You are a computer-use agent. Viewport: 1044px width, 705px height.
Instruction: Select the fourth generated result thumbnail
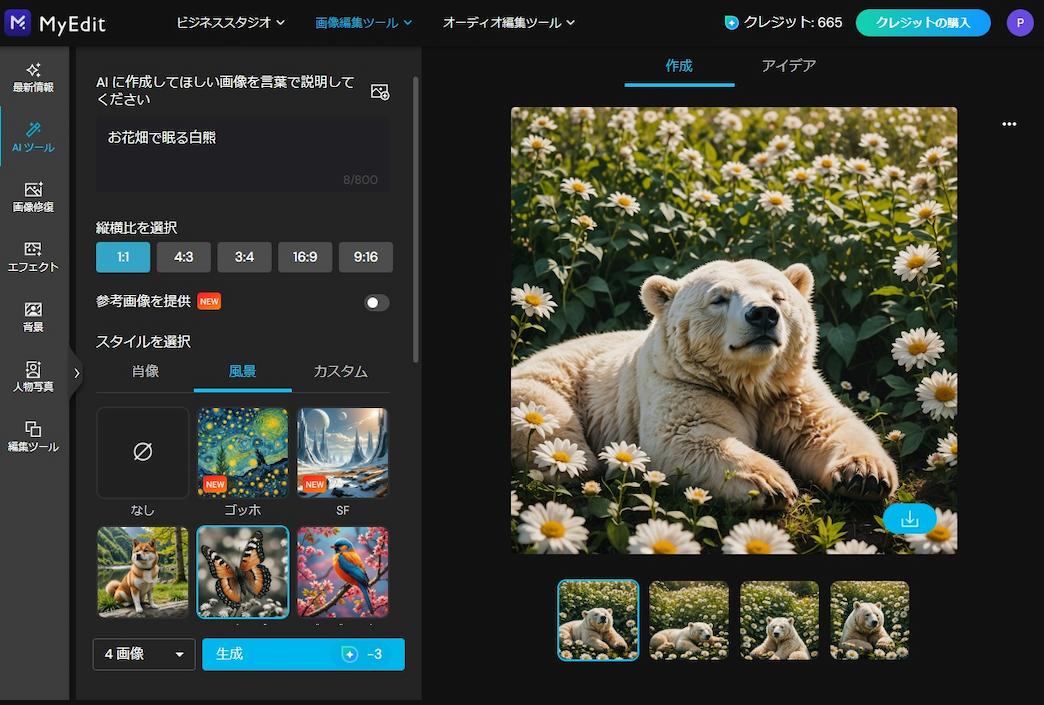coord(870,620)
